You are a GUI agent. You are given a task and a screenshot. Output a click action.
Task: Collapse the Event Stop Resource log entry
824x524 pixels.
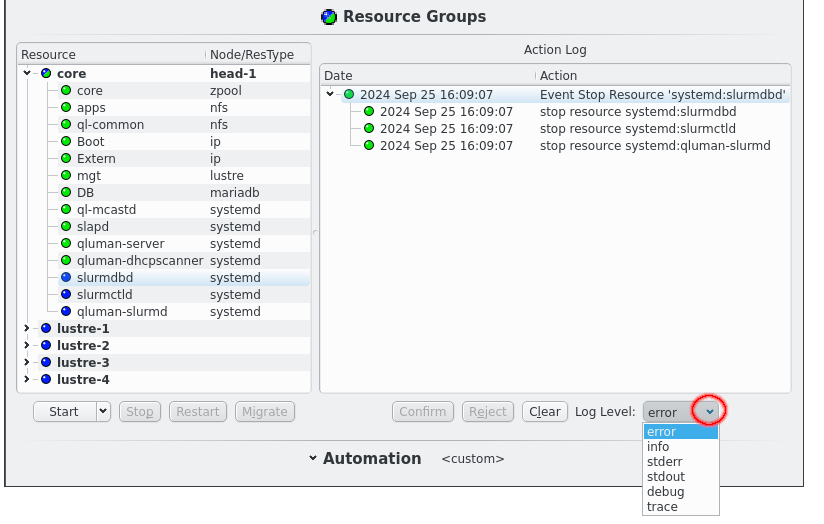coord(330,94)
